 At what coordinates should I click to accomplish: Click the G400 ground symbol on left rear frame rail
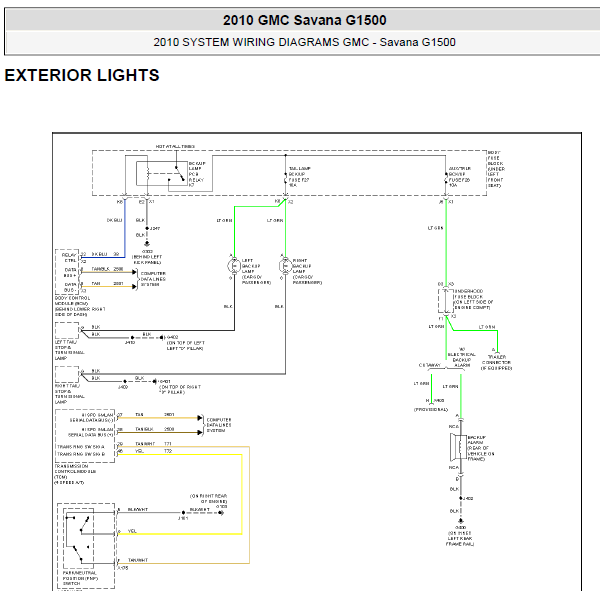(x=461, y=521)
